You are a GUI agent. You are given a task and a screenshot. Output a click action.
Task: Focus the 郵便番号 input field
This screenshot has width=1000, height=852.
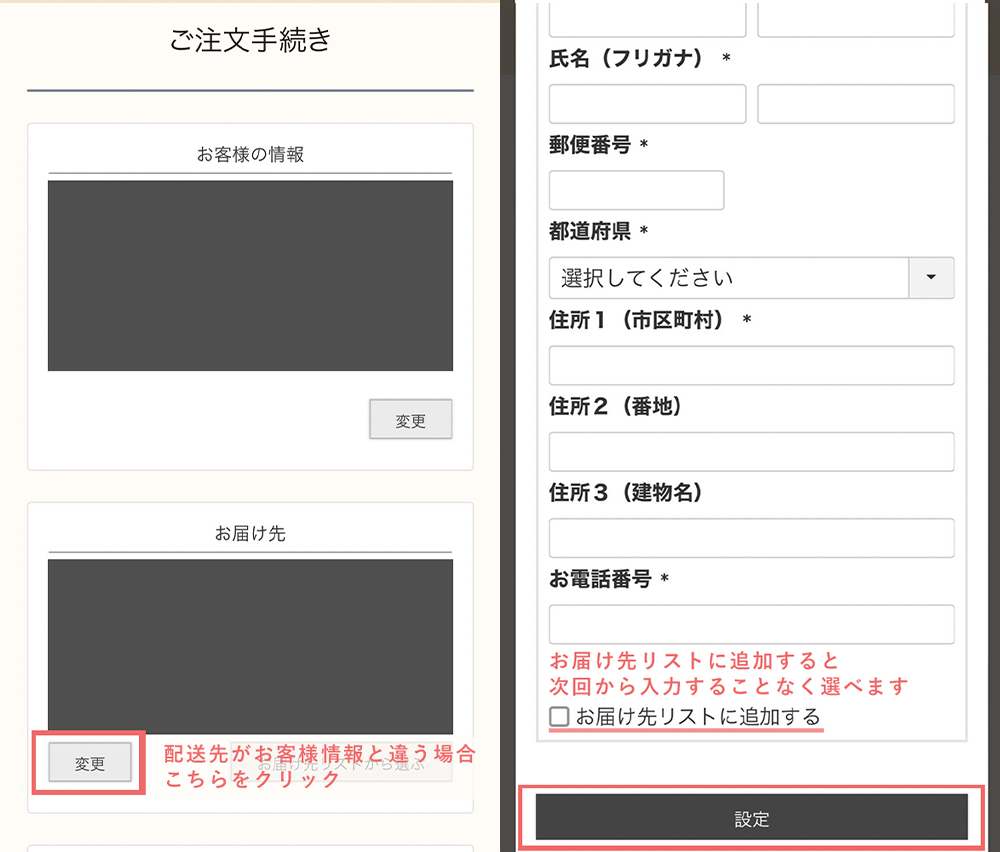[636, 190]
